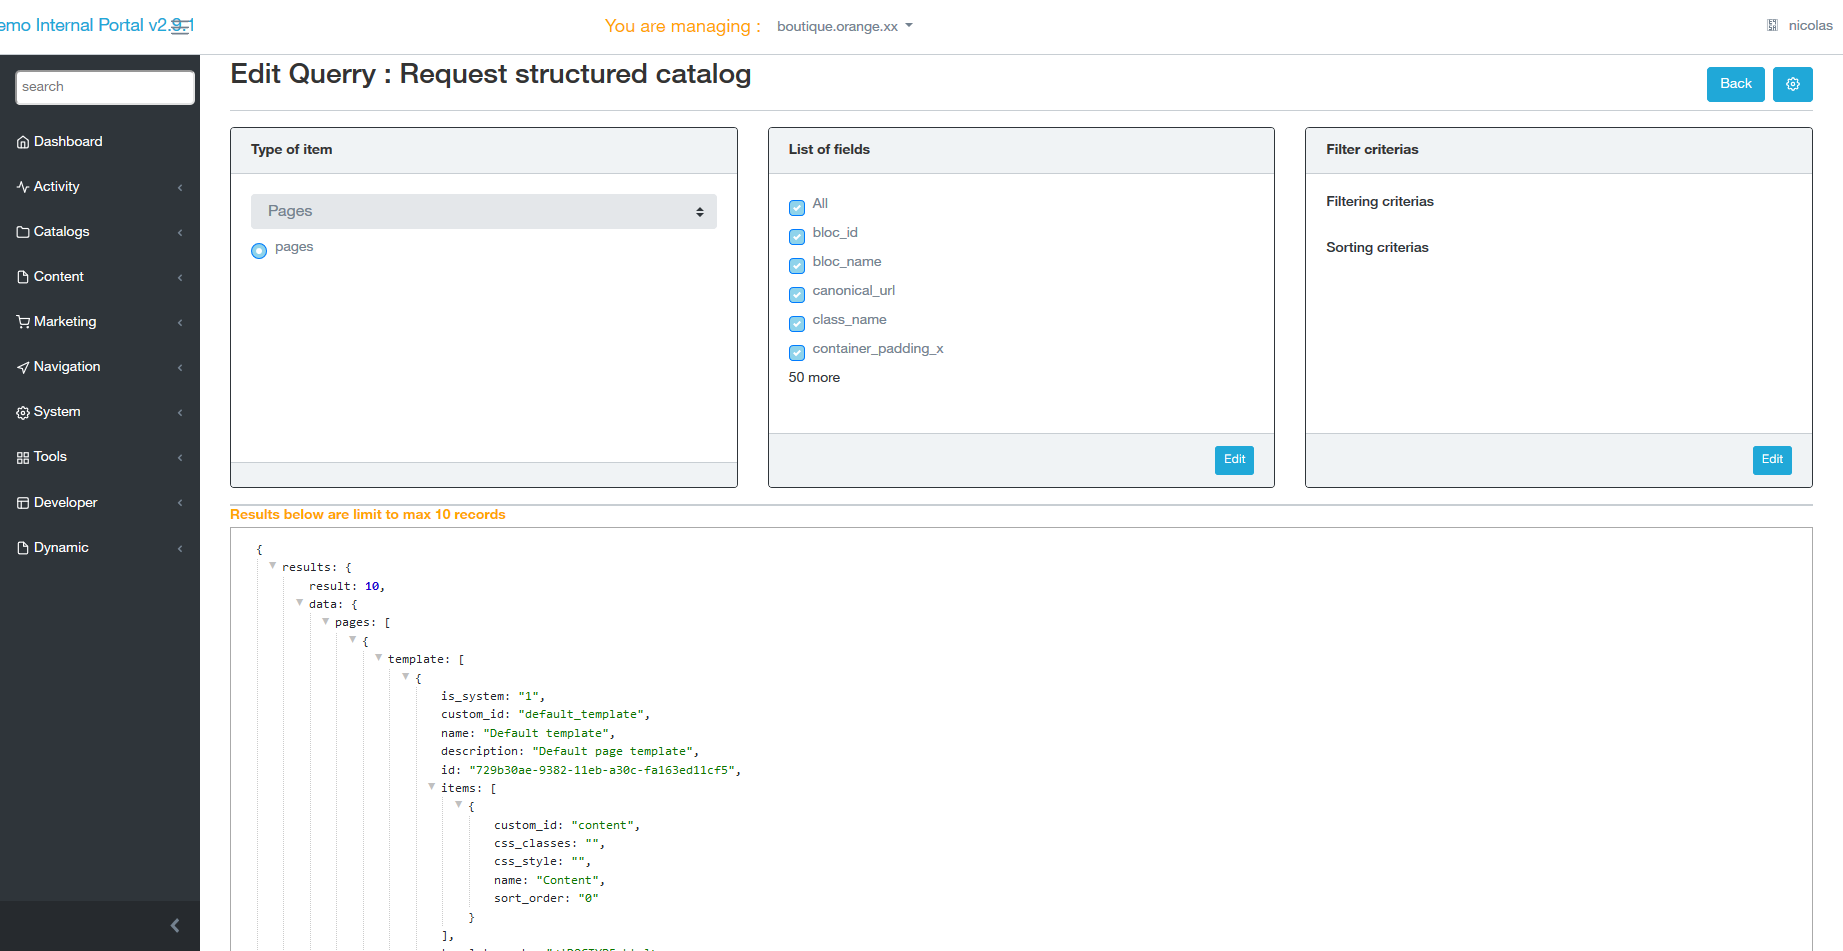Collapse the items array node
Screen dimensions: 1843x951
pyautogui.click(x=431, y=787)
